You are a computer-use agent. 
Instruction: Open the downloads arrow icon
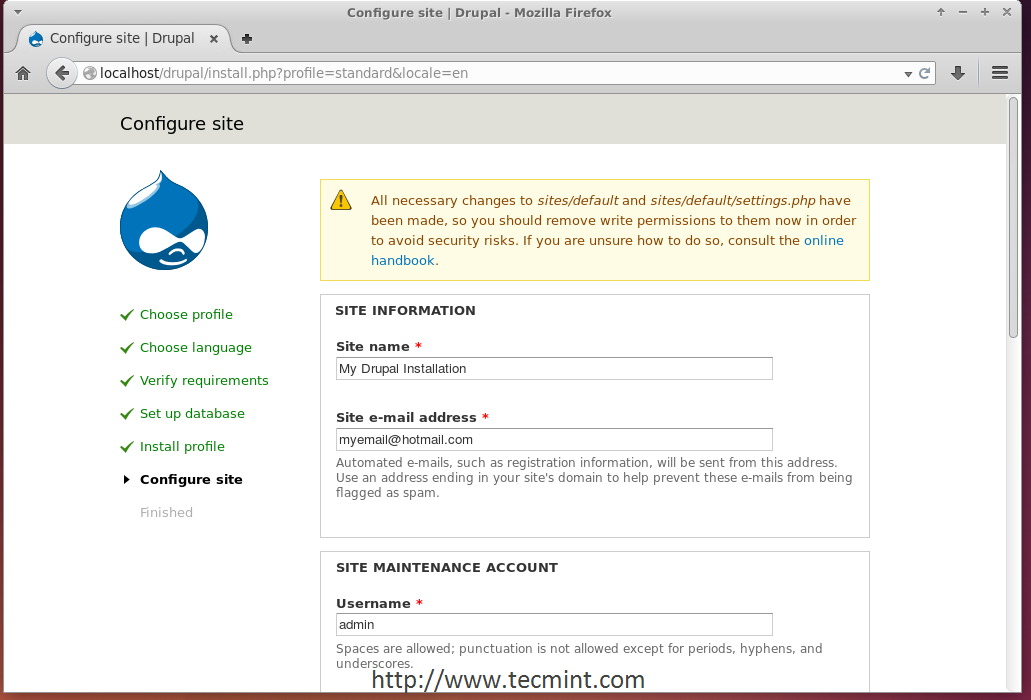(x=958, y=73)
